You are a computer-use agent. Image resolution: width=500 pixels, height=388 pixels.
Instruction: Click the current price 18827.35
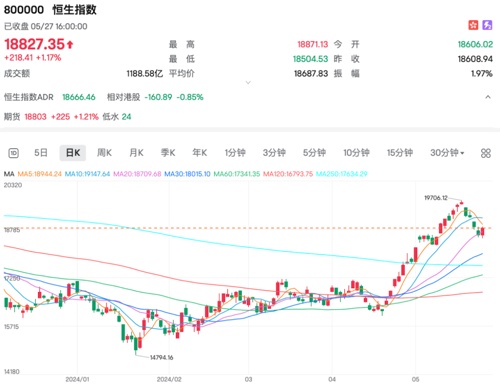34,44
